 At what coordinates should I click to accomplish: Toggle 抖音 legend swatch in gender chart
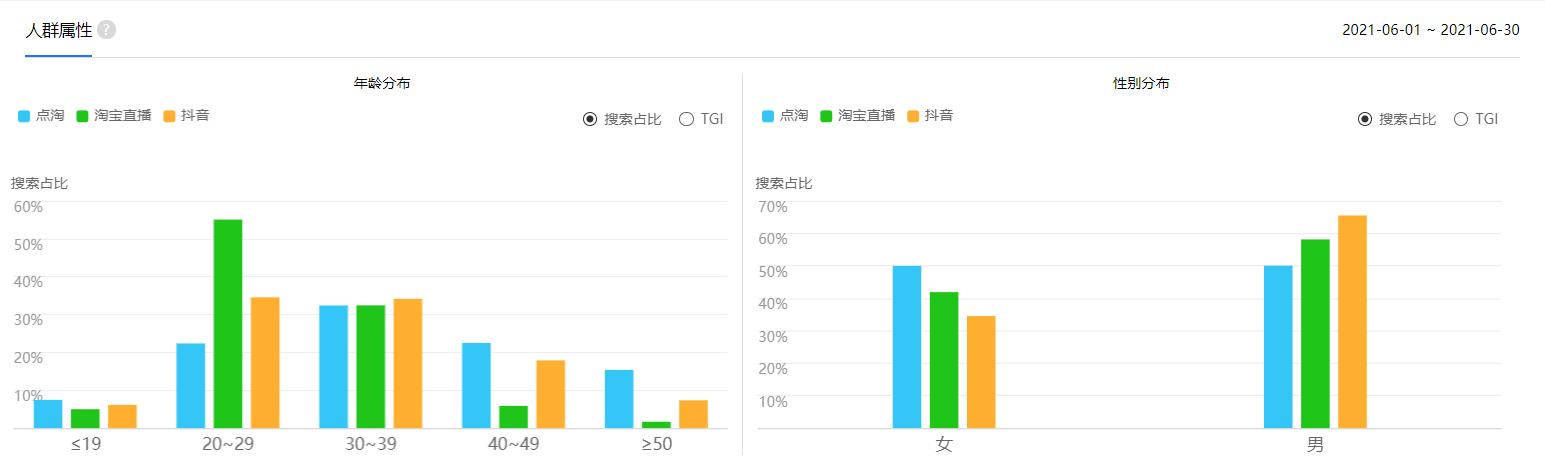[x=914, y=116]
